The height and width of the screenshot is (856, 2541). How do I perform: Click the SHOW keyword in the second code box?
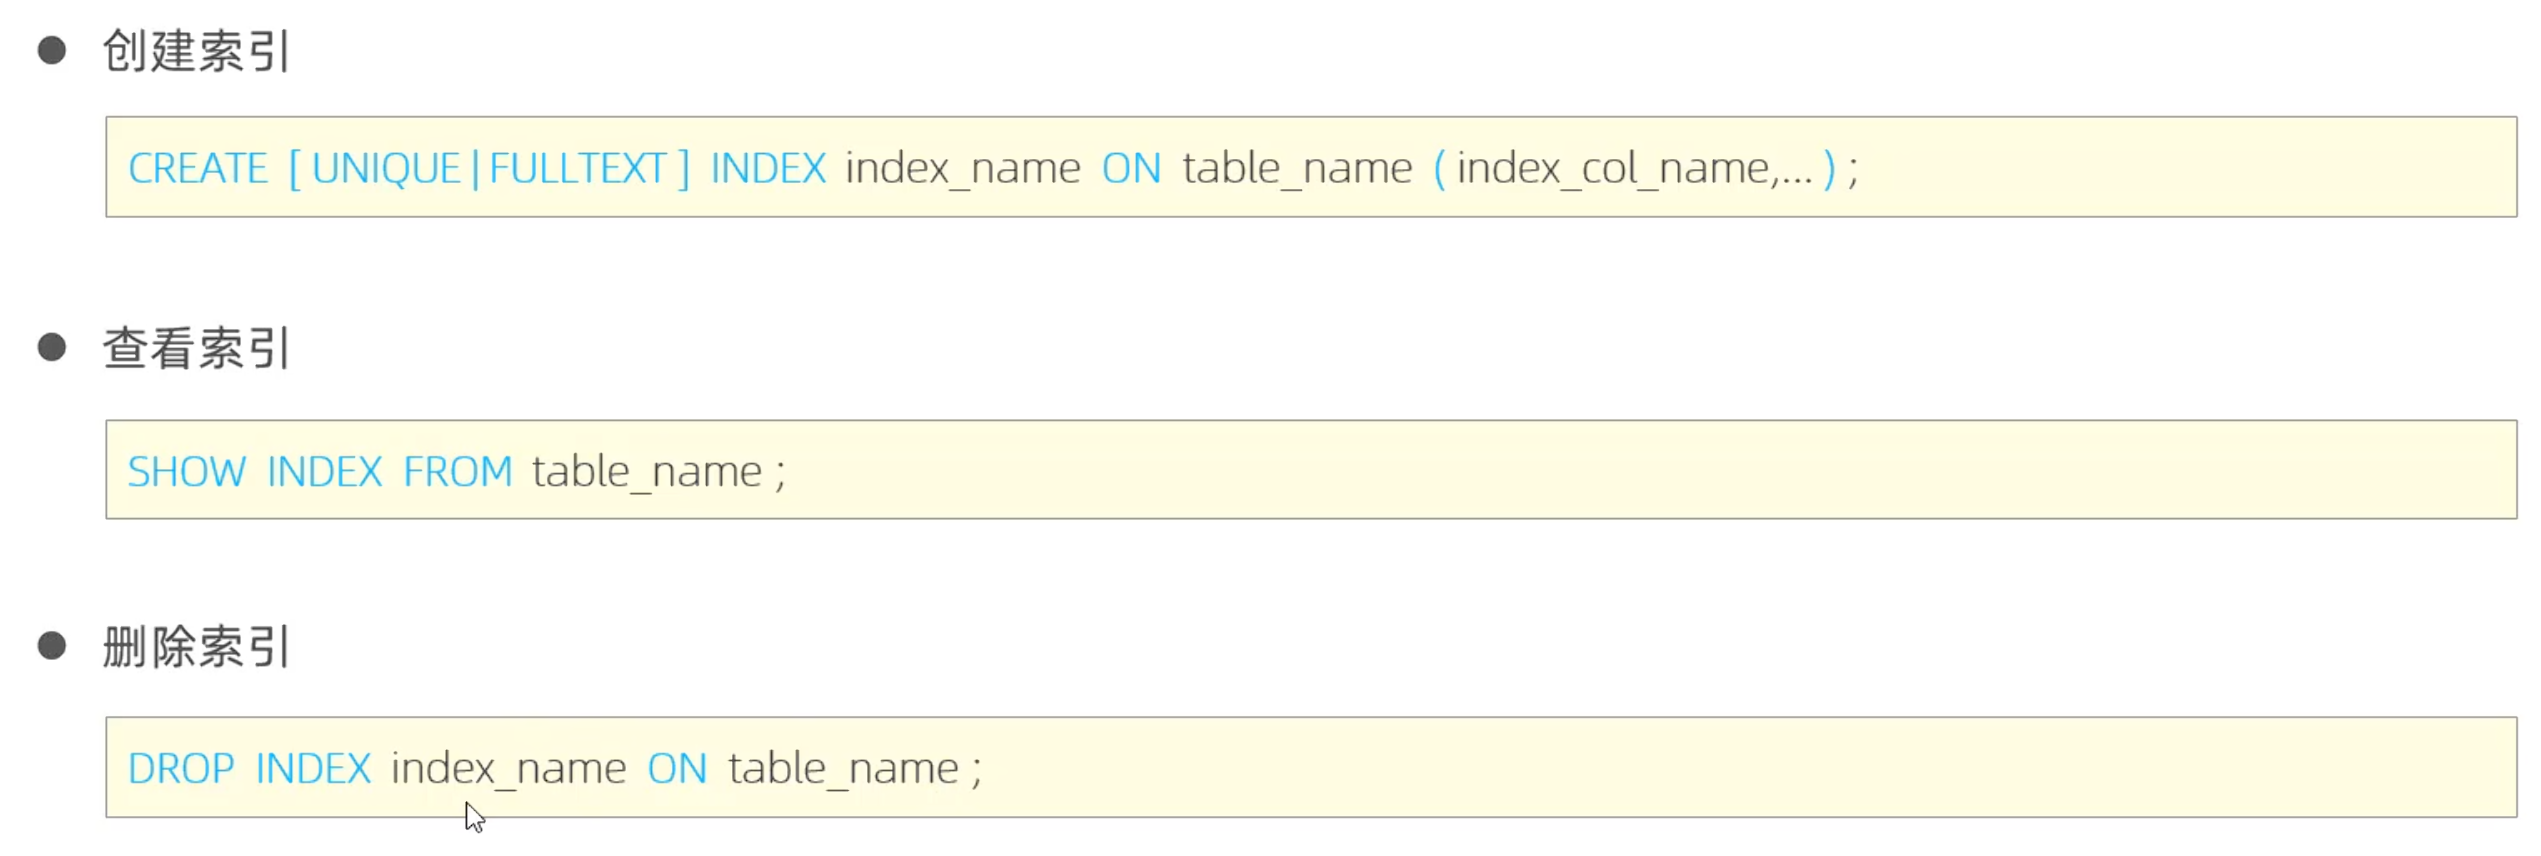tap(187, 471)
